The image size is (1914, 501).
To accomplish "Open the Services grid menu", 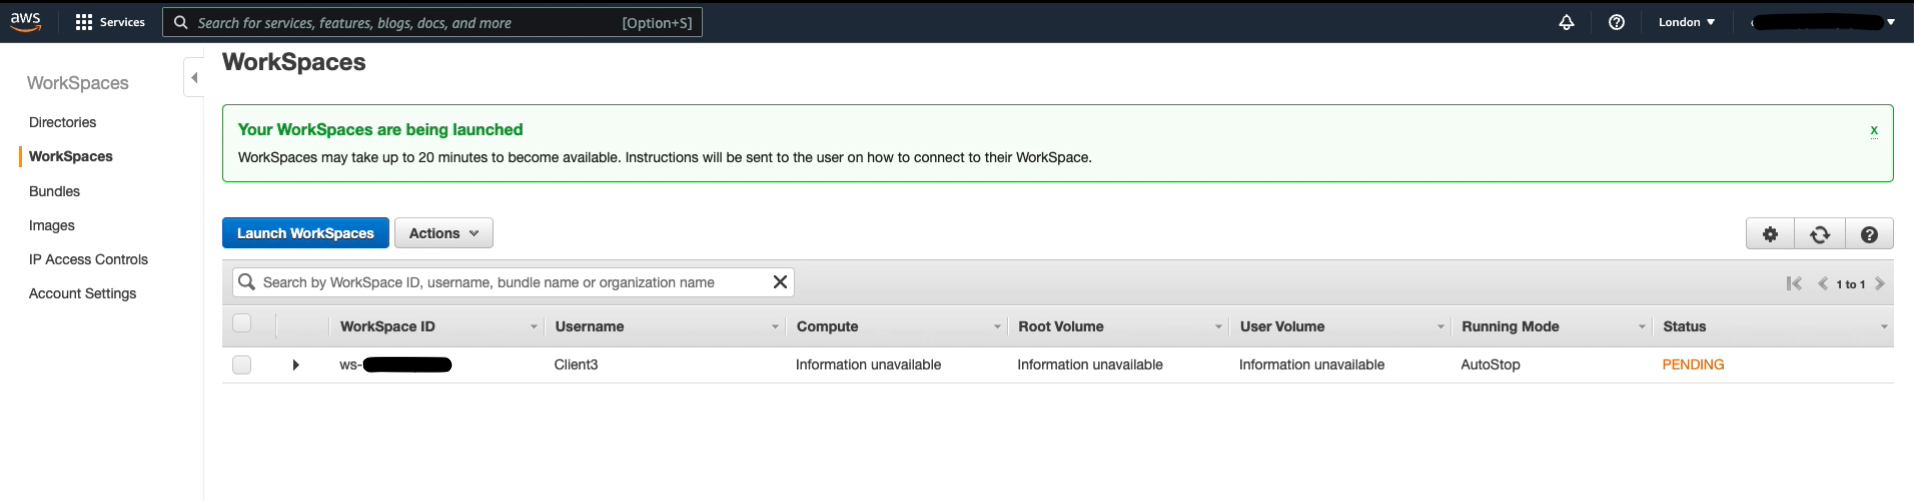I will (84, 22).
